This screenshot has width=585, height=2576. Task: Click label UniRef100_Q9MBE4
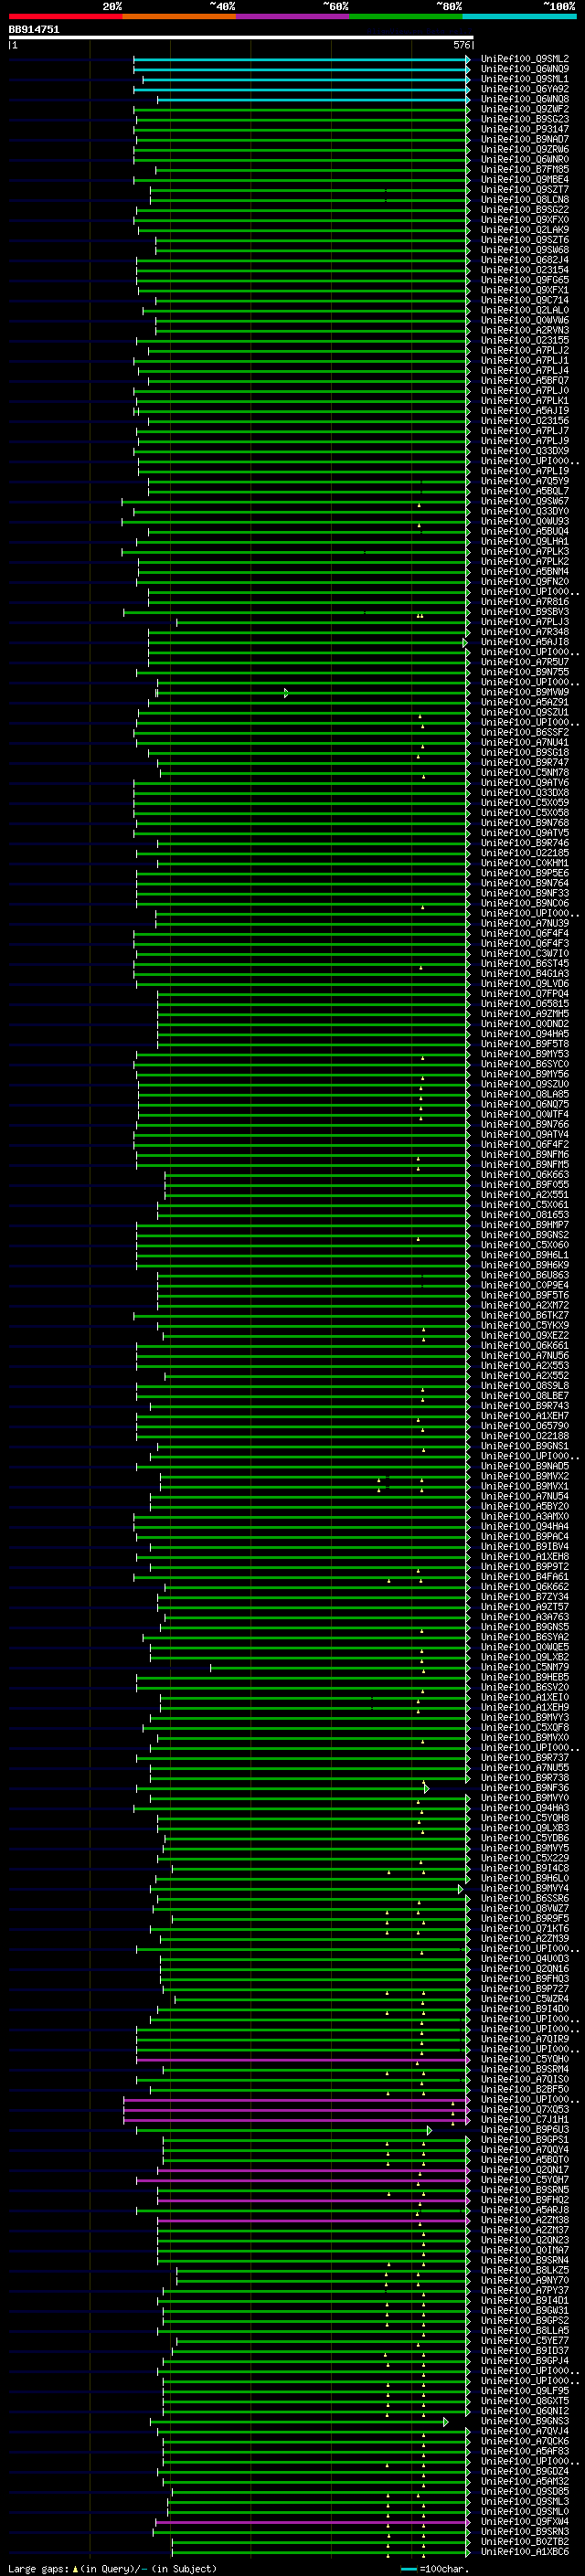click(525, 179)
